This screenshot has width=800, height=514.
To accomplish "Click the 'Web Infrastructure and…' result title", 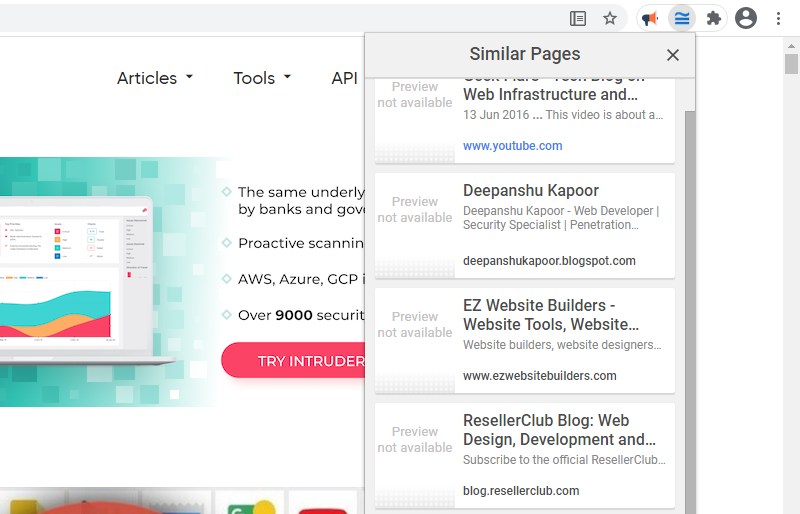I will pyautogui.click(x=550, y=94).
